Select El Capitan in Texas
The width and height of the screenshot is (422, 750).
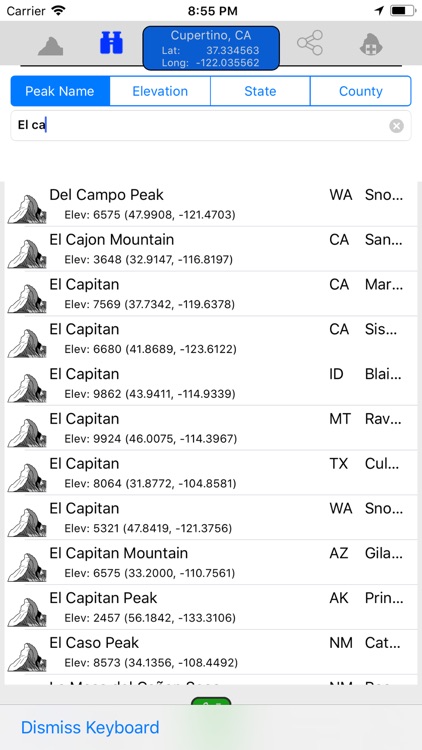click(x=211, y=473)
